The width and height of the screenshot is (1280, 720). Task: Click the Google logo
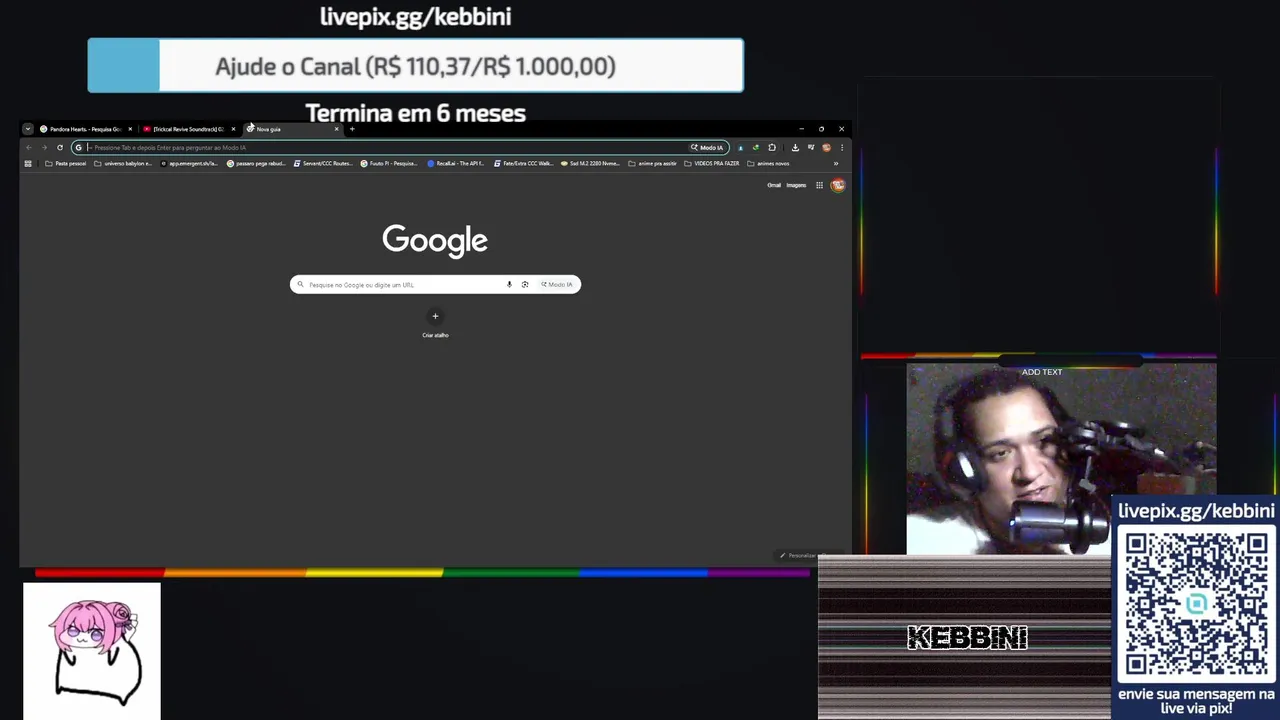[x=435, y=241]
